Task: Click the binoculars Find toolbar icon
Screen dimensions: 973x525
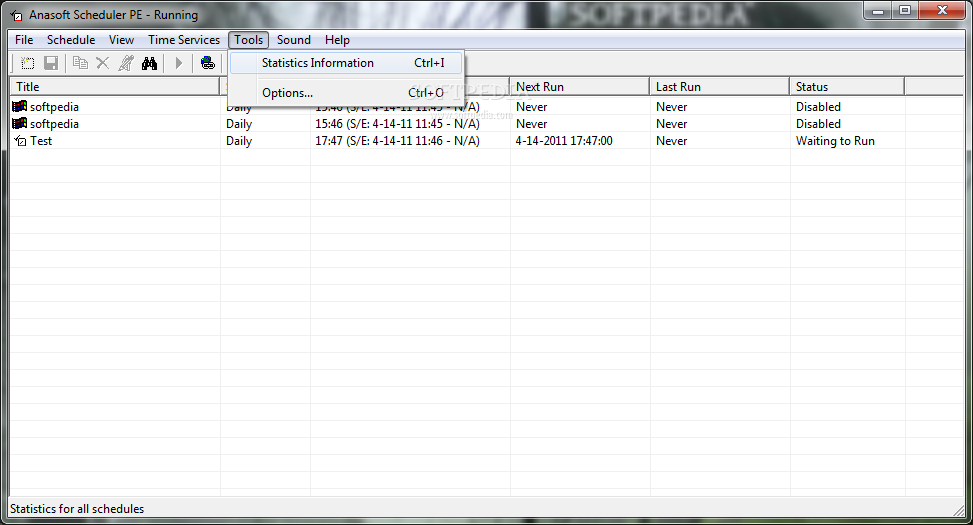Action: (x=150, y=63)
